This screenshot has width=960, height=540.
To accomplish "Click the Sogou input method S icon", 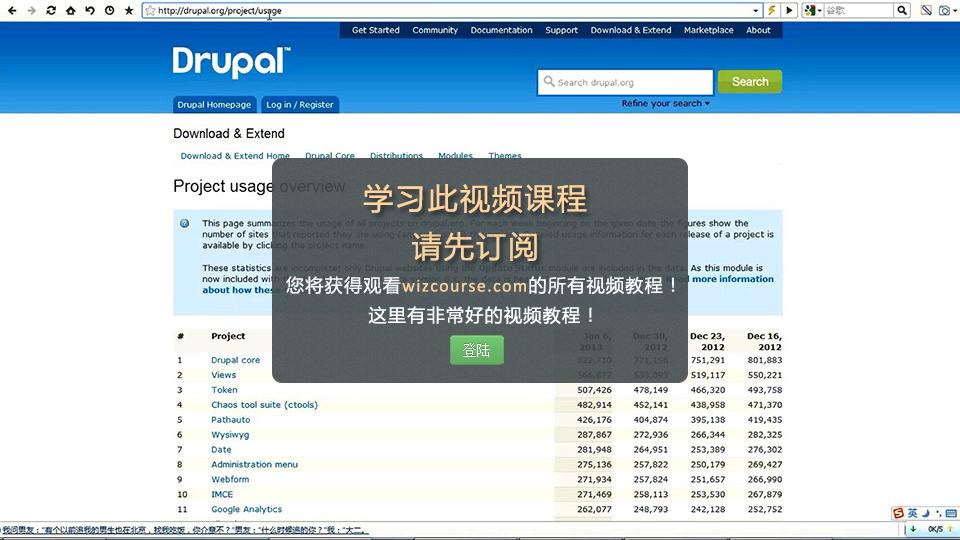I will click(898, 513).
